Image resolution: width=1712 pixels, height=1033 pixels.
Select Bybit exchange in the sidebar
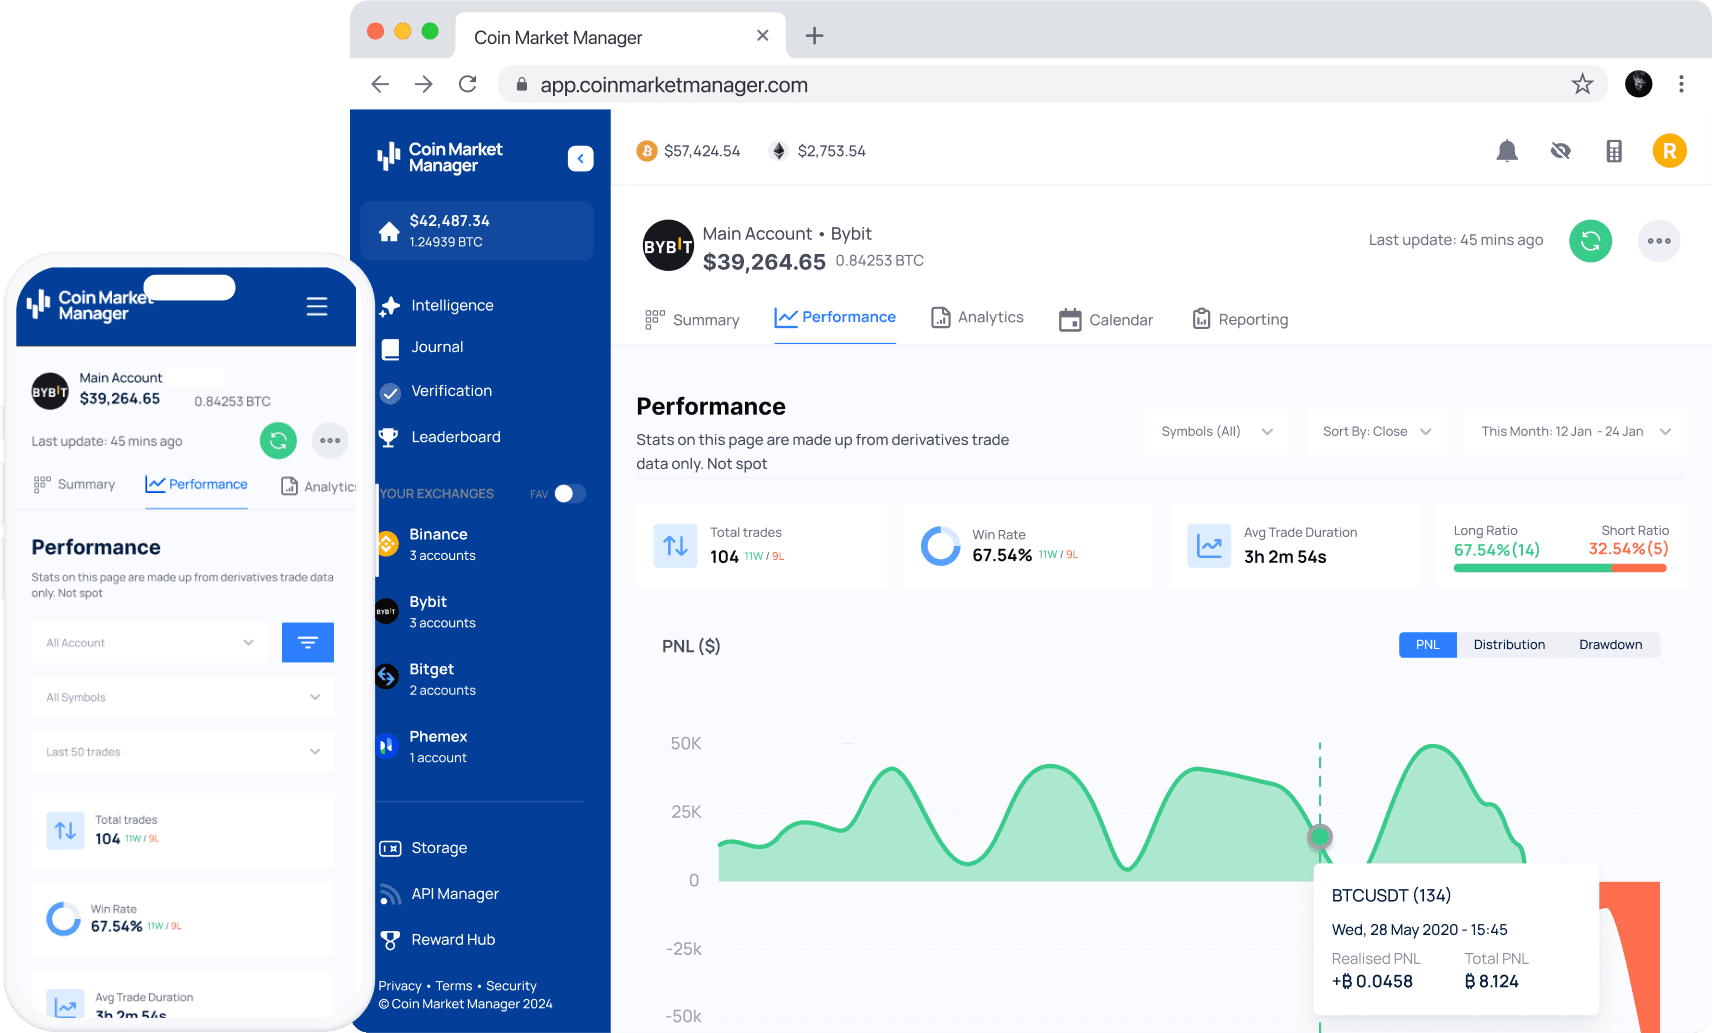point(426,612)
